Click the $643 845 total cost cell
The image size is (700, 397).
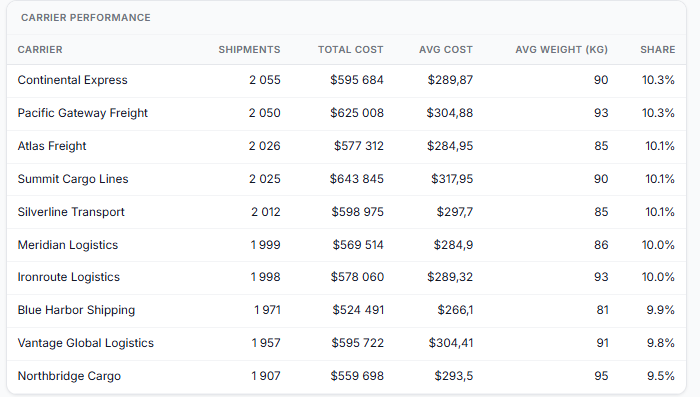coord(357,179)
